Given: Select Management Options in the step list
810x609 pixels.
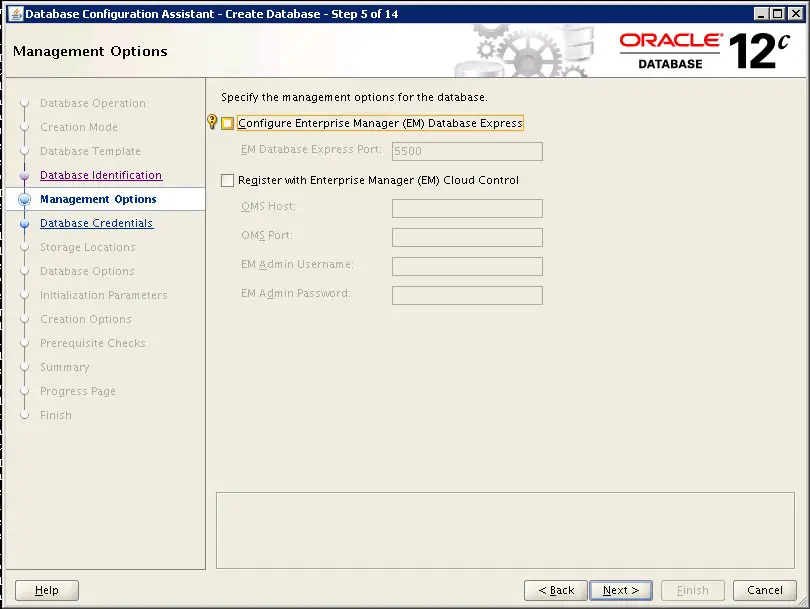Looking at the screenshot, I should coord(98,199).
